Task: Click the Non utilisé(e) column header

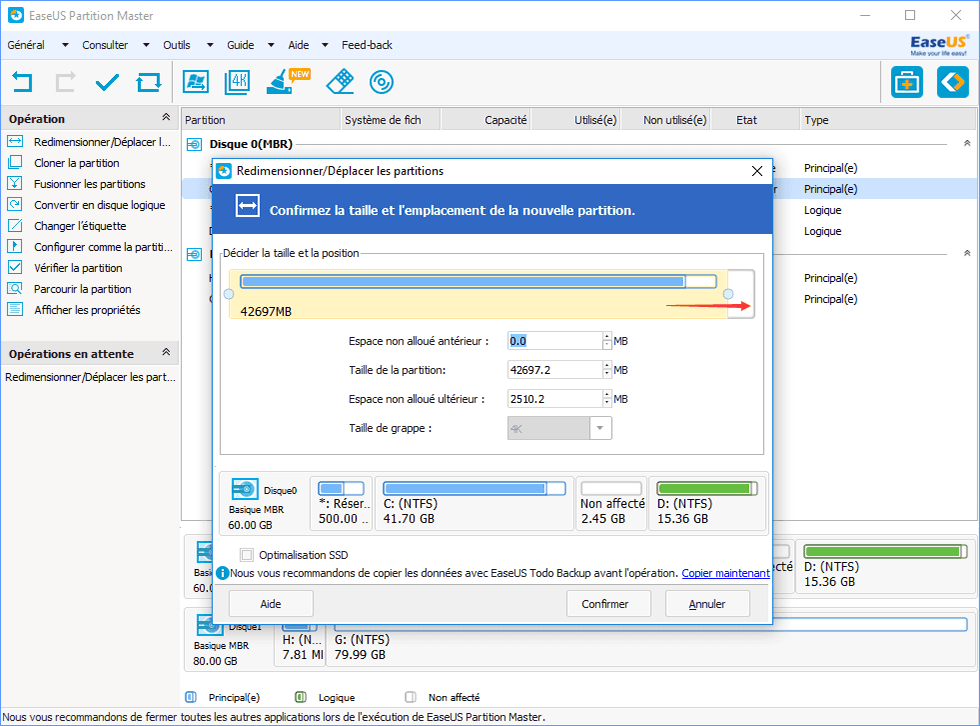Action: click(666, 120)
